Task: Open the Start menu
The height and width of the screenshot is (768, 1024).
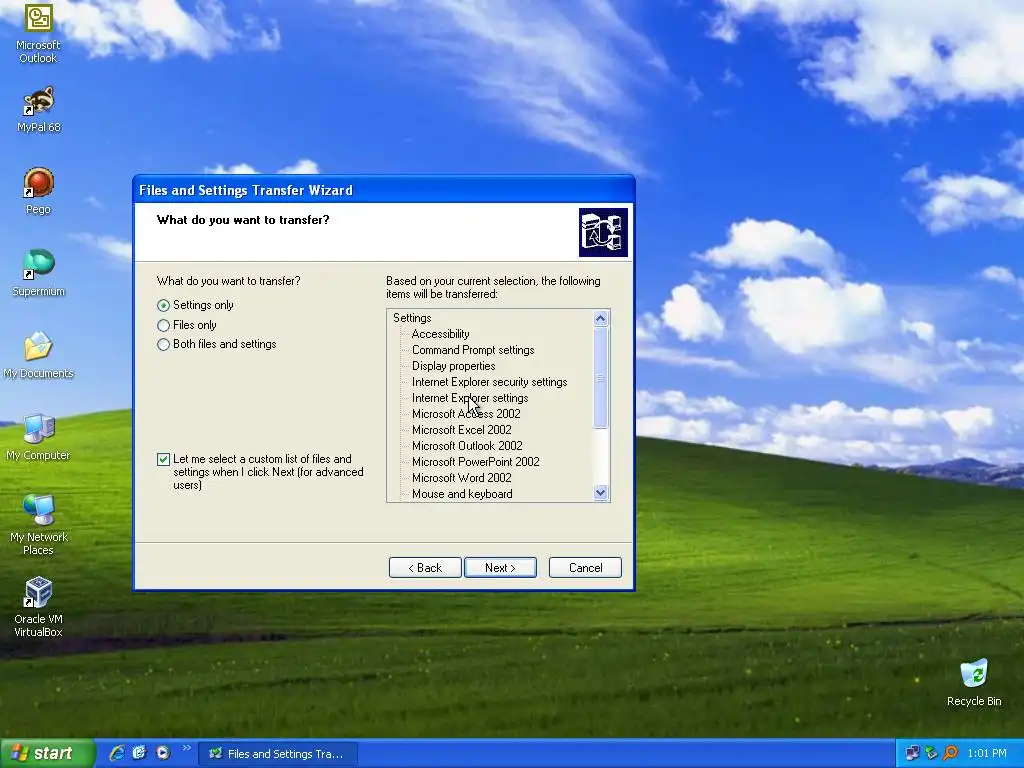Action: (47, 753)
